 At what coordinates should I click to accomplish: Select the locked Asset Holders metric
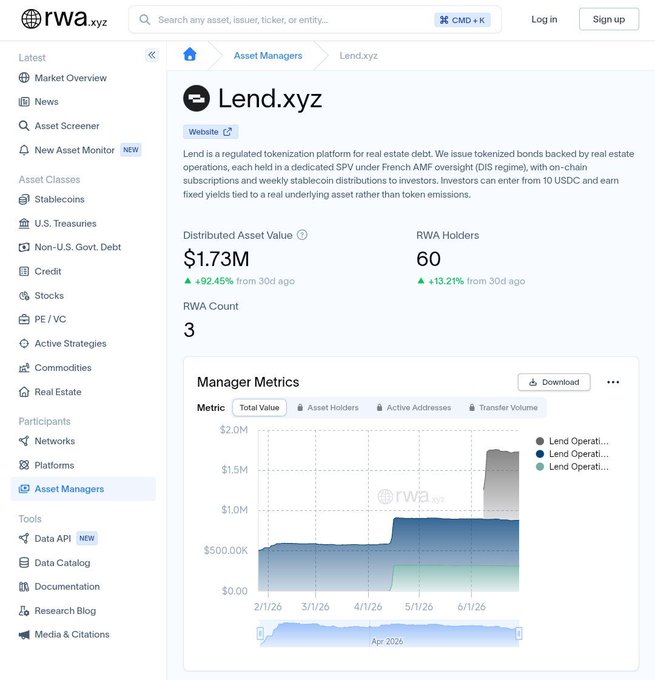pos(328,408)
